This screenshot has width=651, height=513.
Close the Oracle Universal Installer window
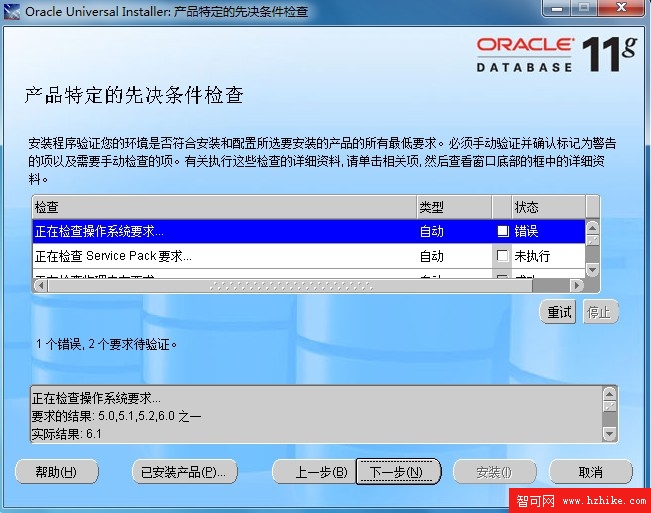[x=622, y=8]
